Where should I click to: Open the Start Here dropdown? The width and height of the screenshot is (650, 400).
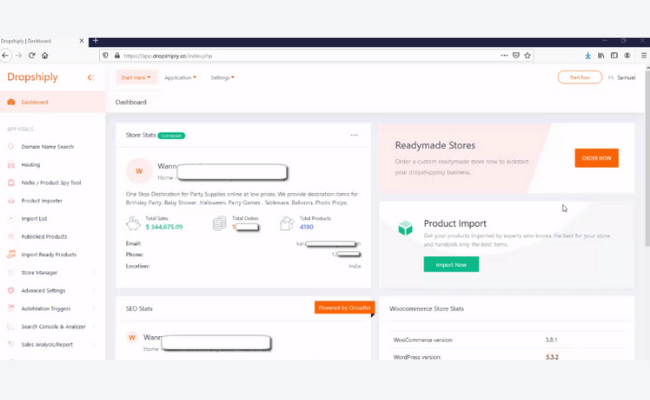pos(136,78)
